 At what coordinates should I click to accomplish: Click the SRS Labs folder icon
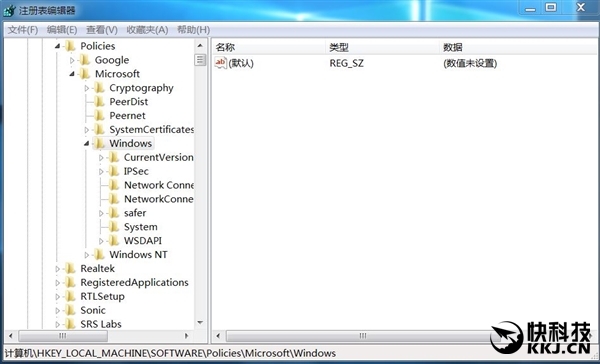[70, 324]
